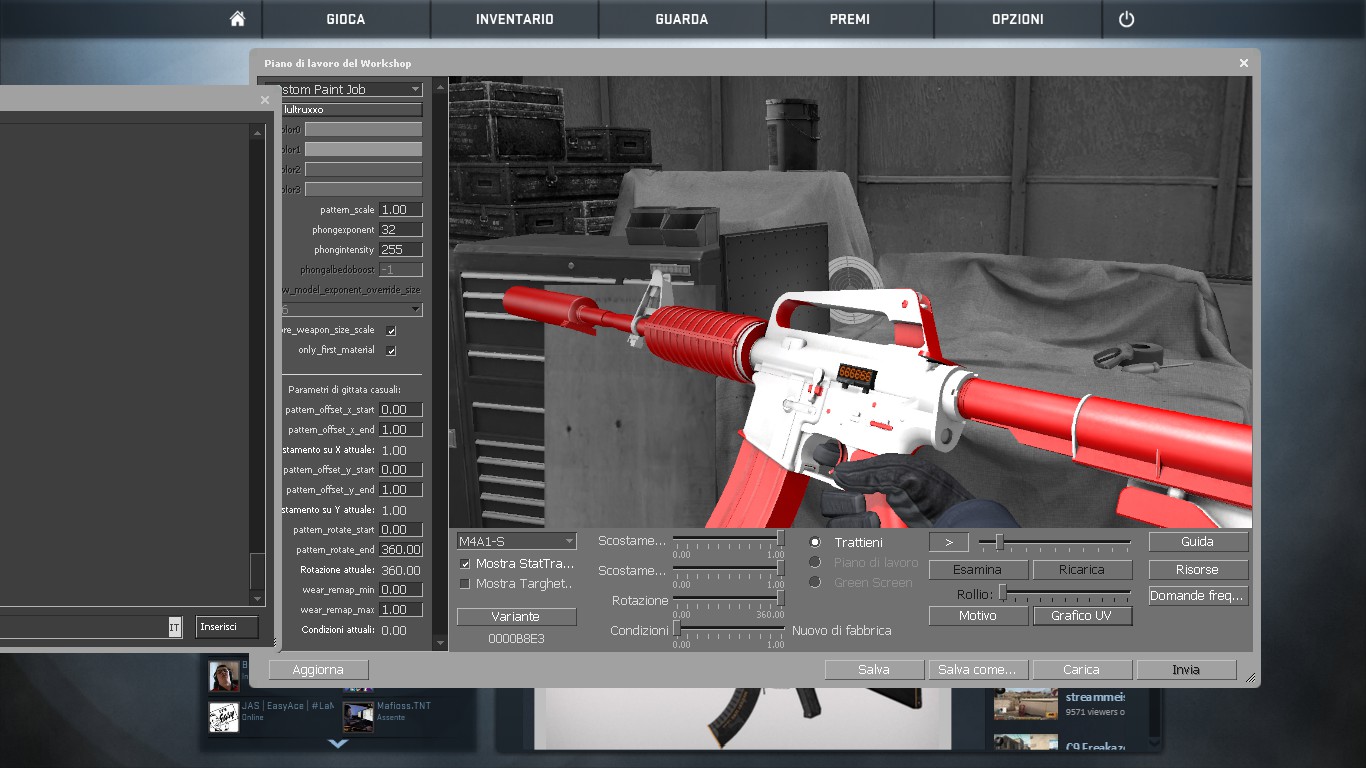Click the Salva come... button

978,670
